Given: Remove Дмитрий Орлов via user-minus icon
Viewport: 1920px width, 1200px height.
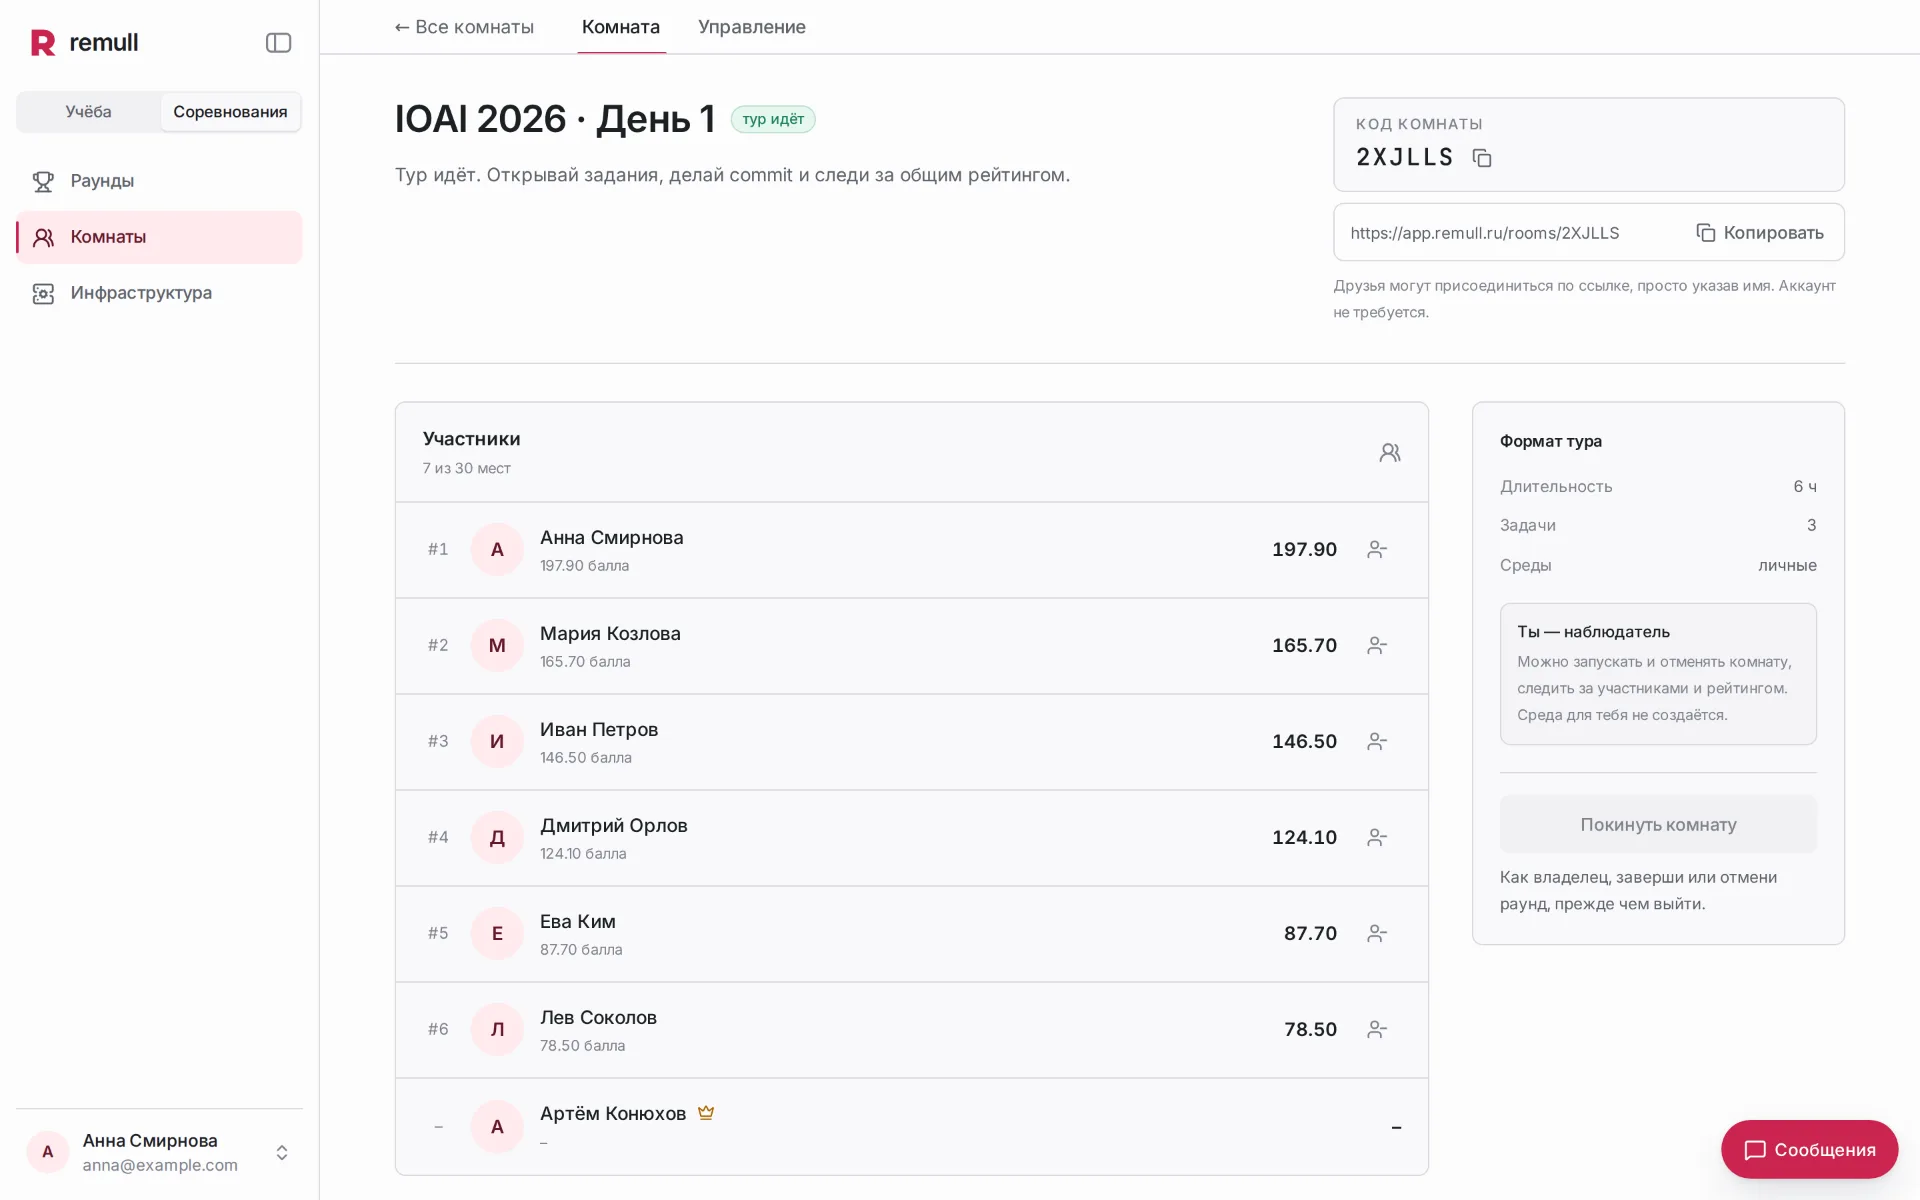Looking at the screenshot, I should coord(1377,837).
